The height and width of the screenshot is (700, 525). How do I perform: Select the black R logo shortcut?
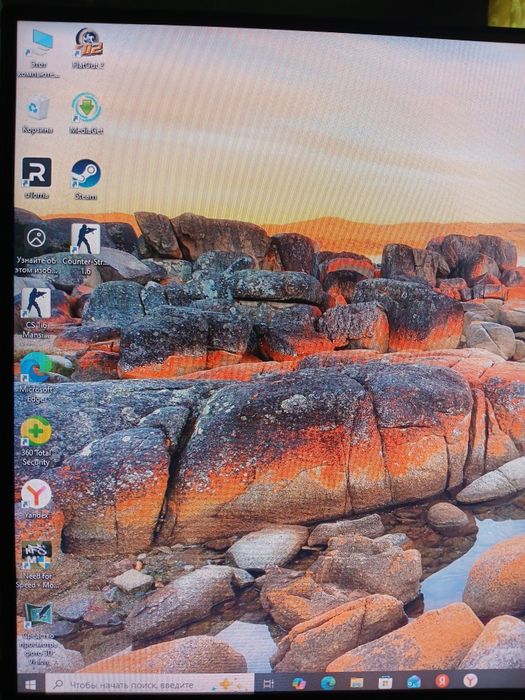coord(37,178)
